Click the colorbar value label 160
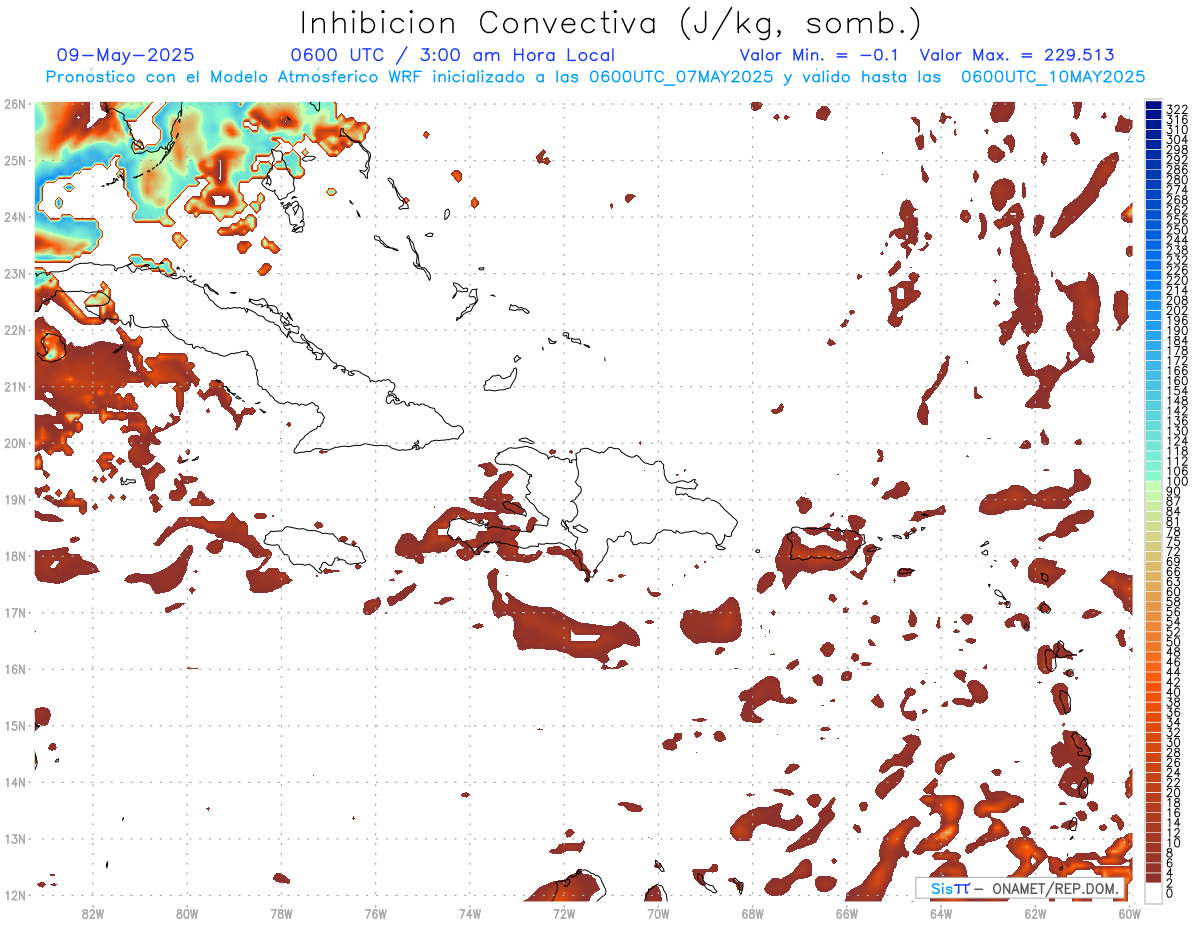This screenshot has height=927, width=1200. [x=1177, y=381]
